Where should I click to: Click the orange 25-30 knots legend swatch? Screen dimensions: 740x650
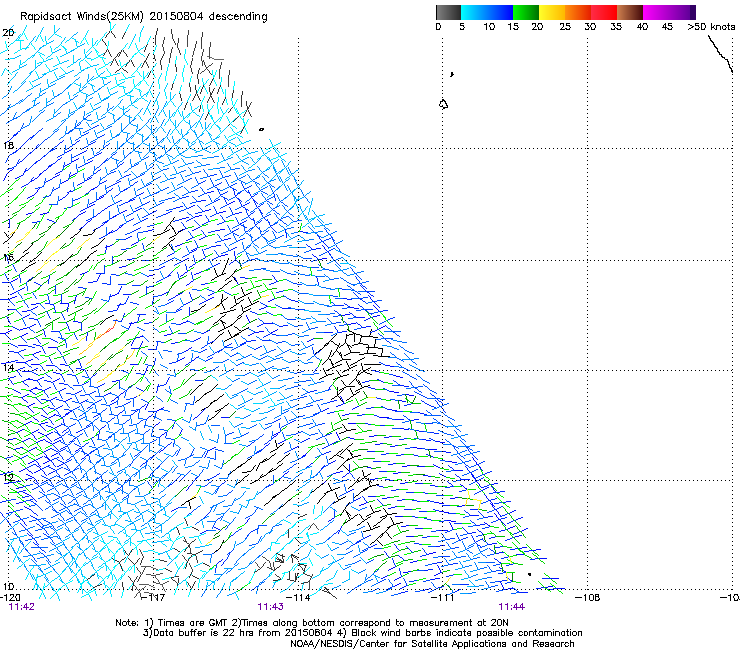click(x=578, y=12)
